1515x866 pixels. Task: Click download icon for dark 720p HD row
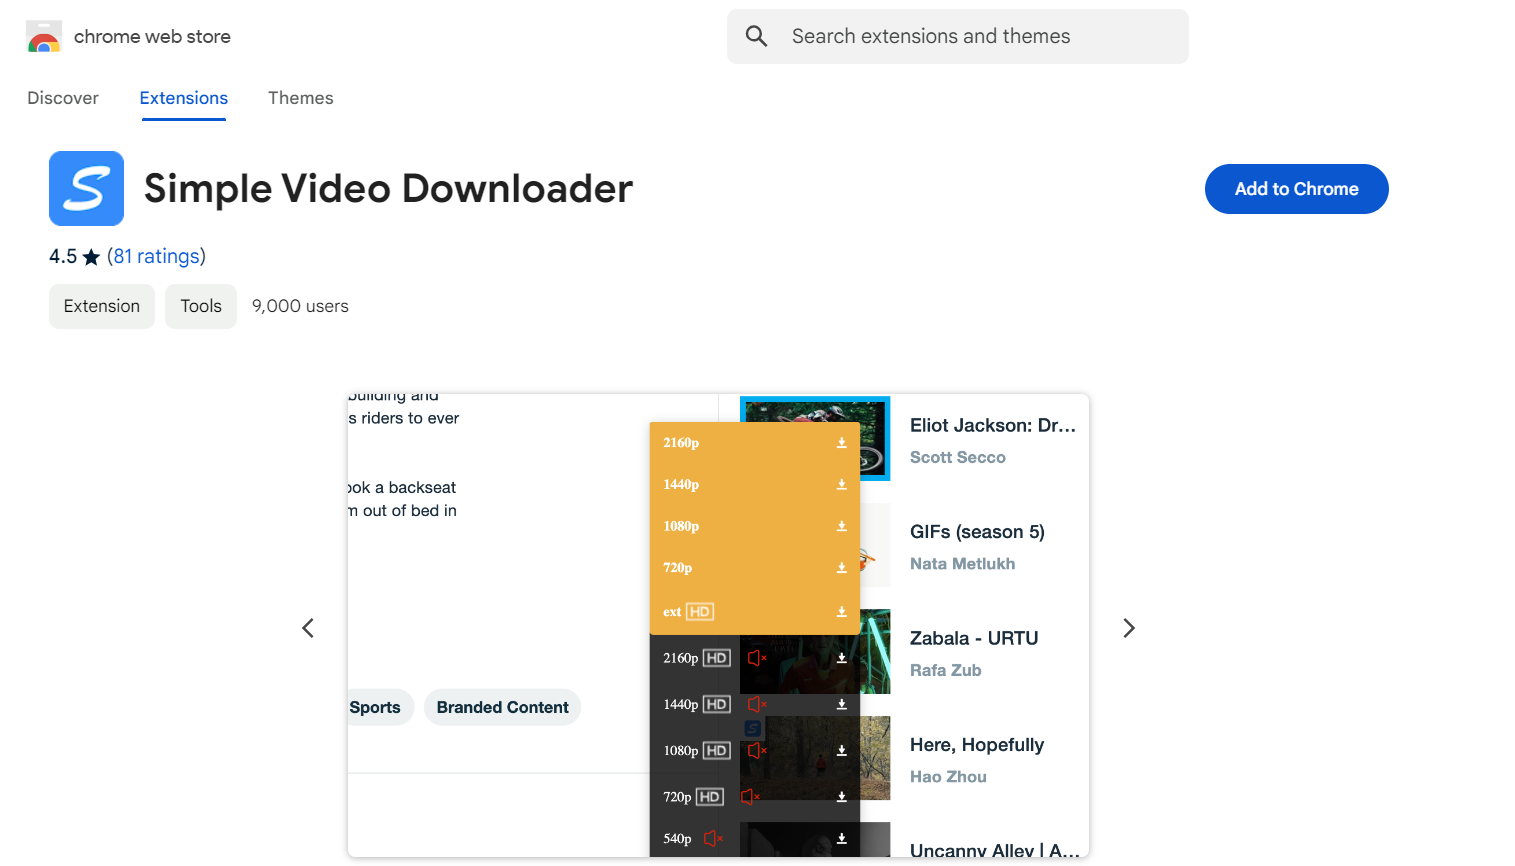(842, 797)
